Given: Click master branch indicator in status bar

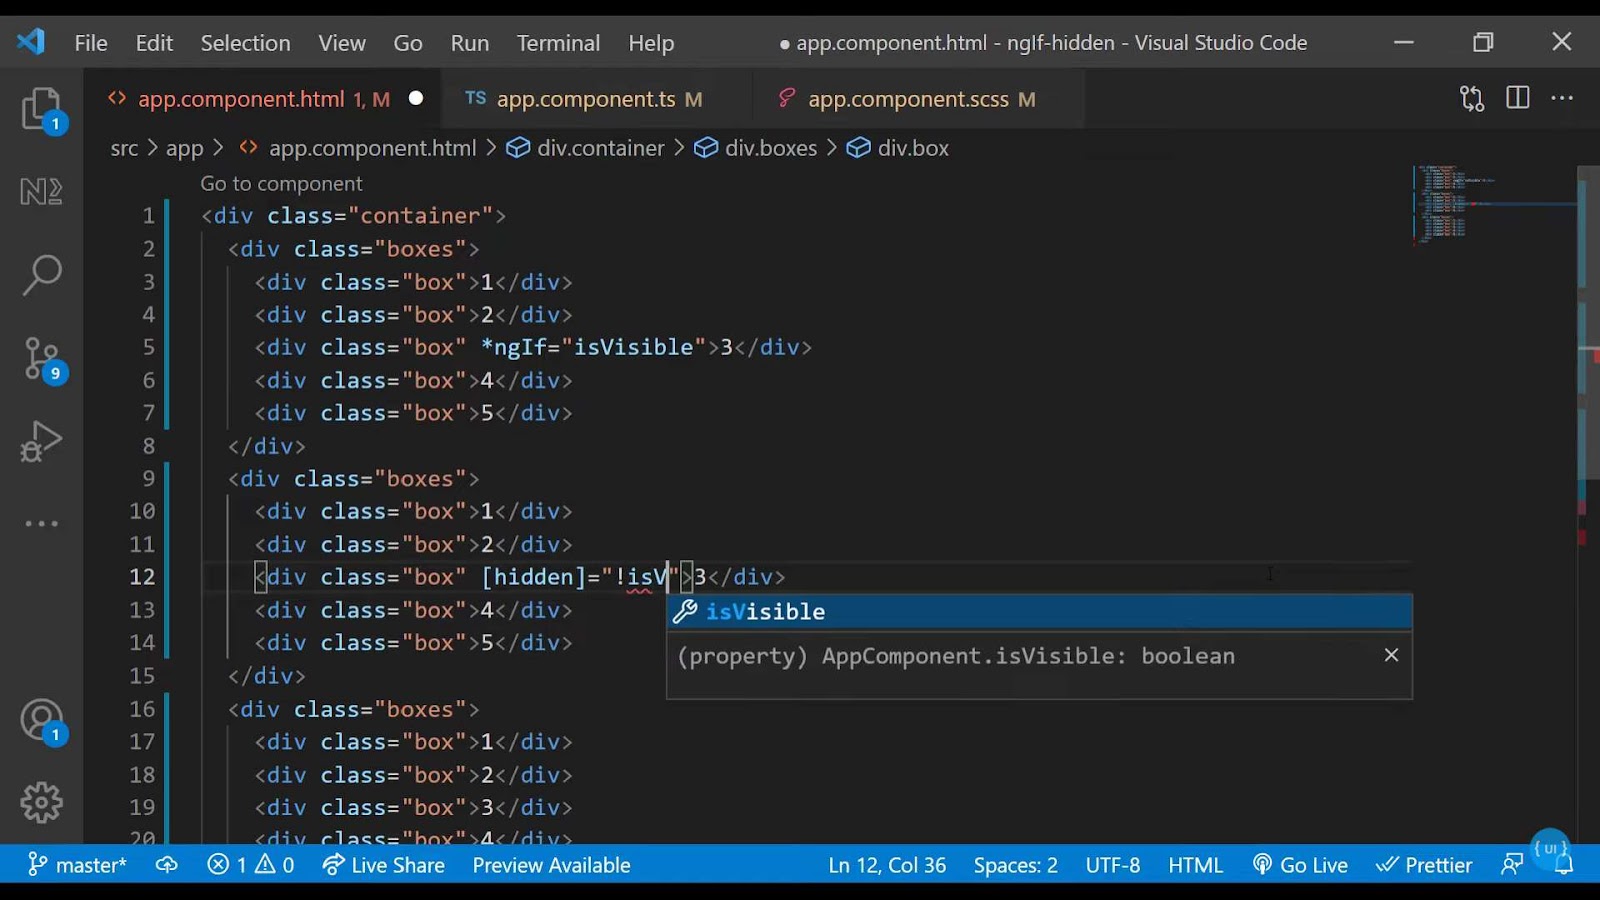Looking at the screenshot, I should pos(77,865).
